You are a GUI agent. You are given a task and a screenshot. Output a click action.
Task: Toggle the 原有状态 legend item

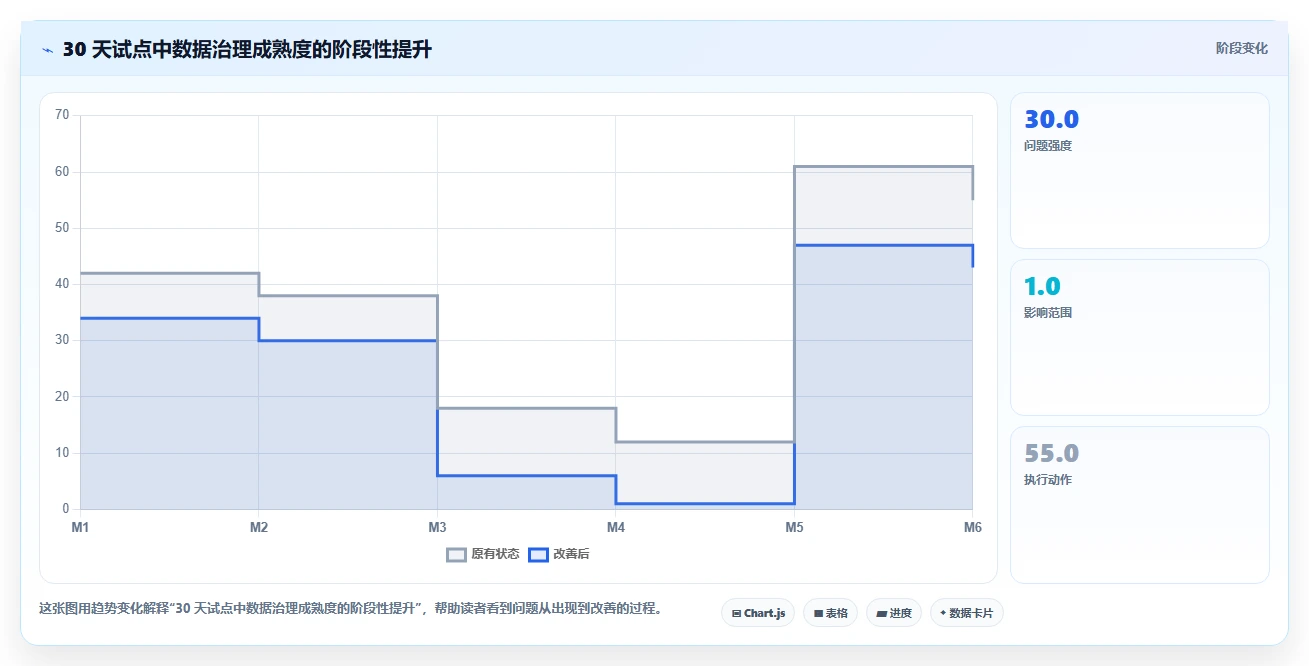coord(483,554)
